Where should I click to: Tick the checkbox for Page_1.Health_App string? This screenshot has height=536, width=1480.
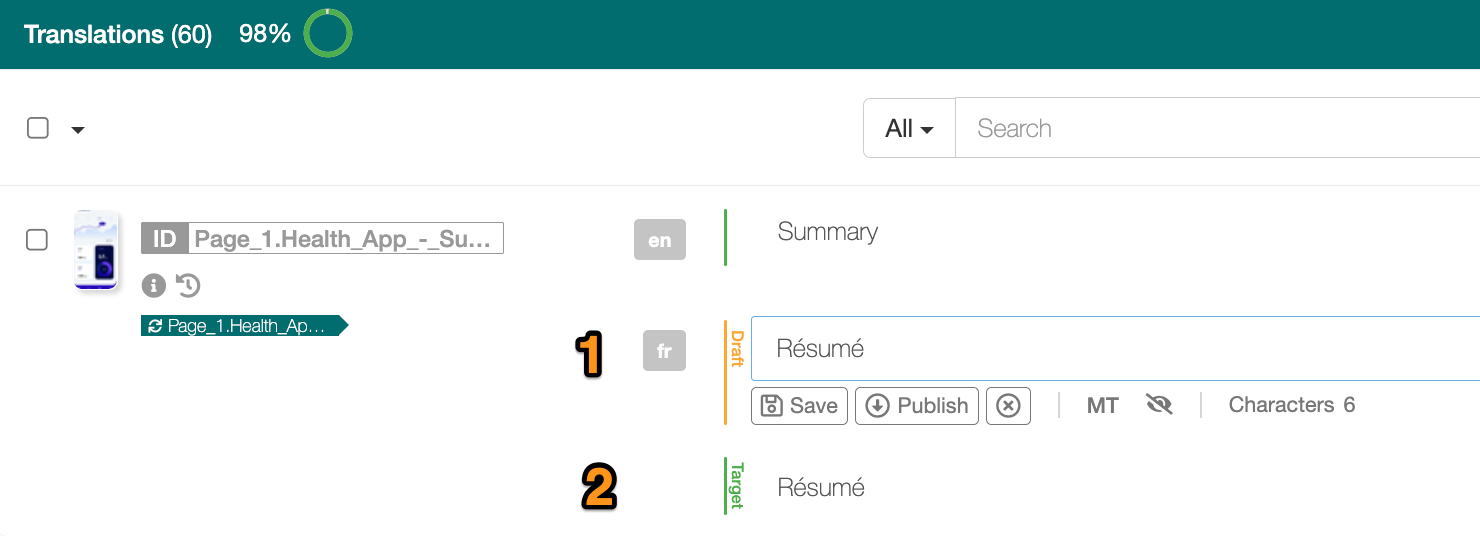[37, 240]
